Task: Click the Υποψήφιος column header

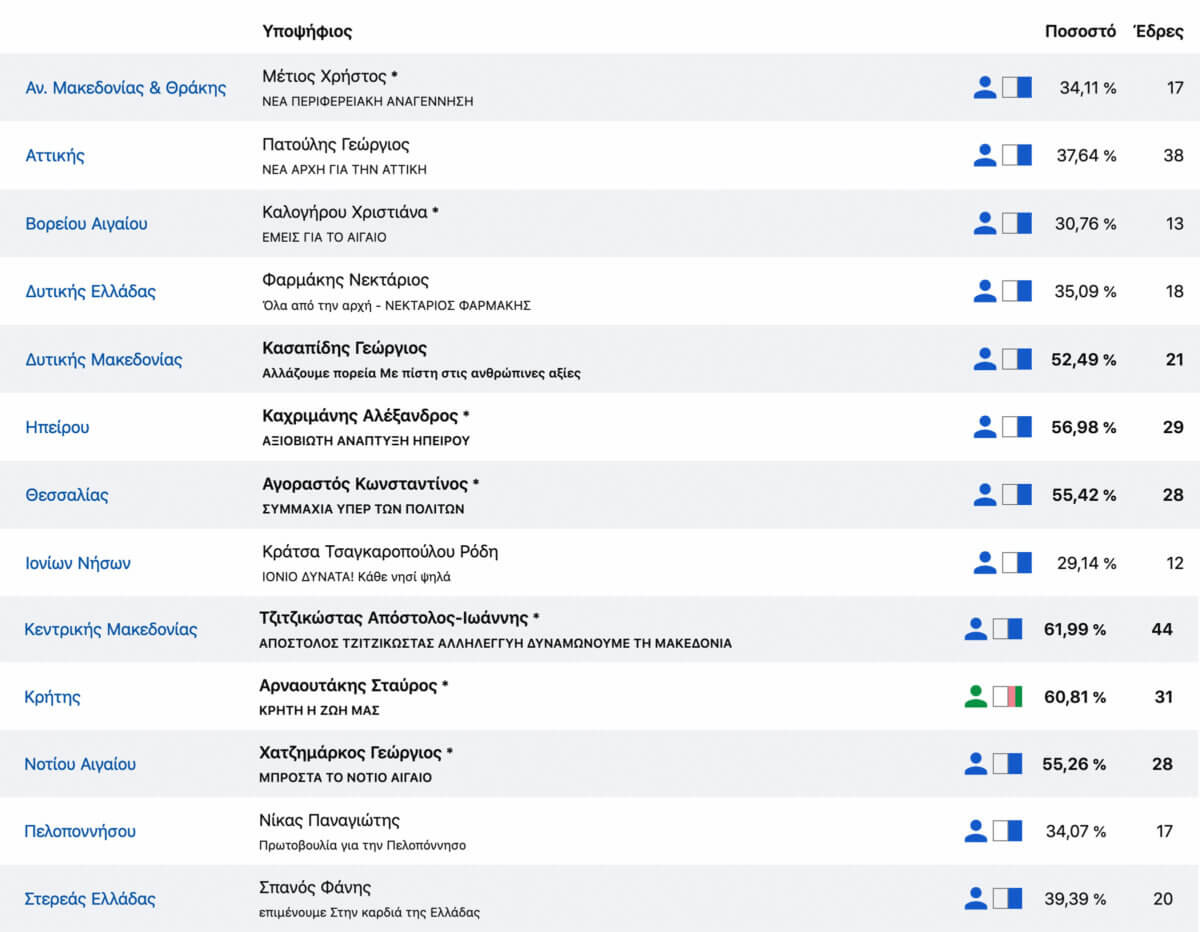Action: (x=307, y=32)
